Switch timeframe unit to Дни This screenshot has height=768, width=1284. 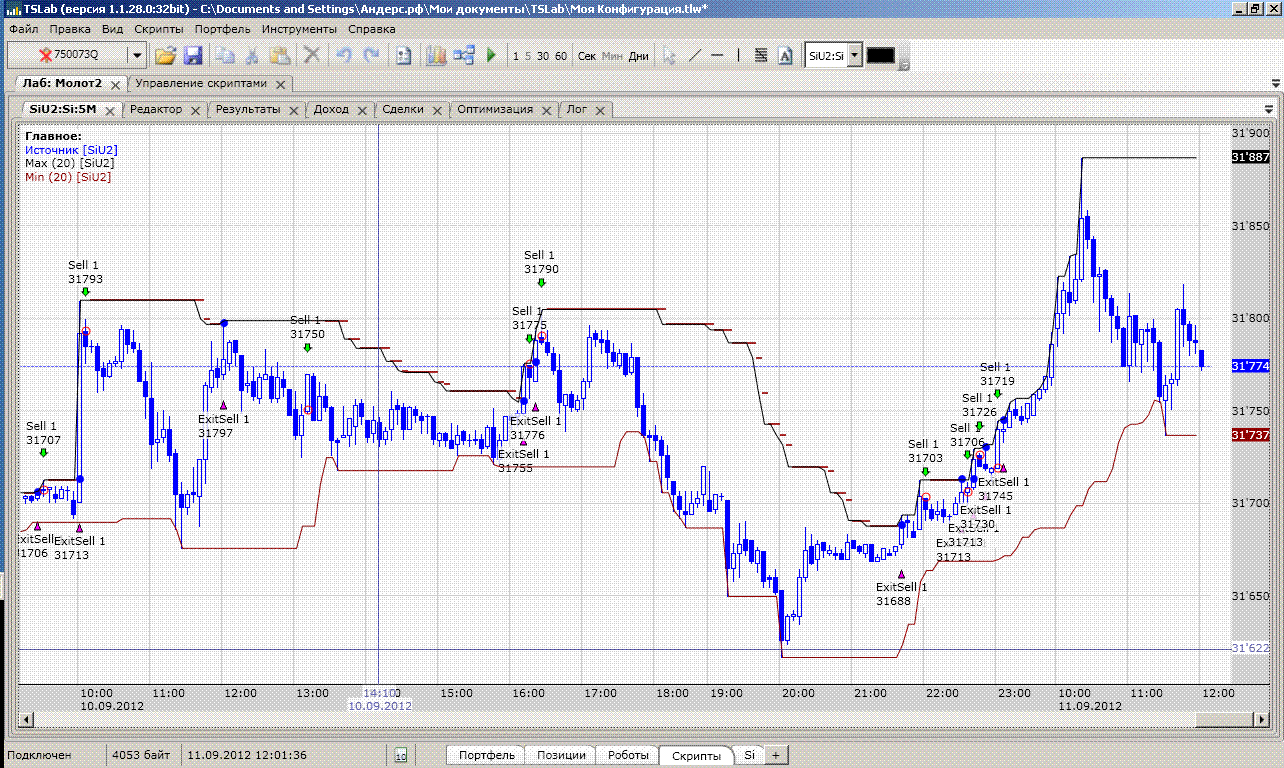638,56
